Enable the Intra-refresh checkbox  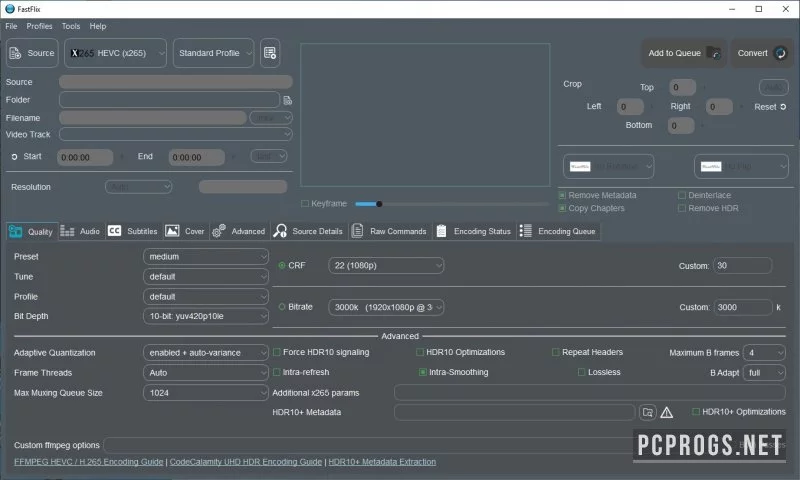277,372
